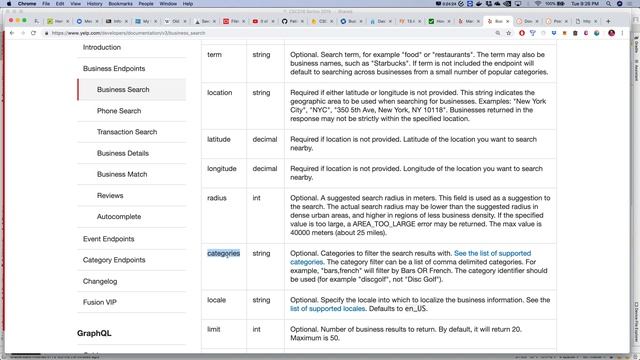Open Spotlight search in menu bar
640x360 pixels.
[609, 4]
